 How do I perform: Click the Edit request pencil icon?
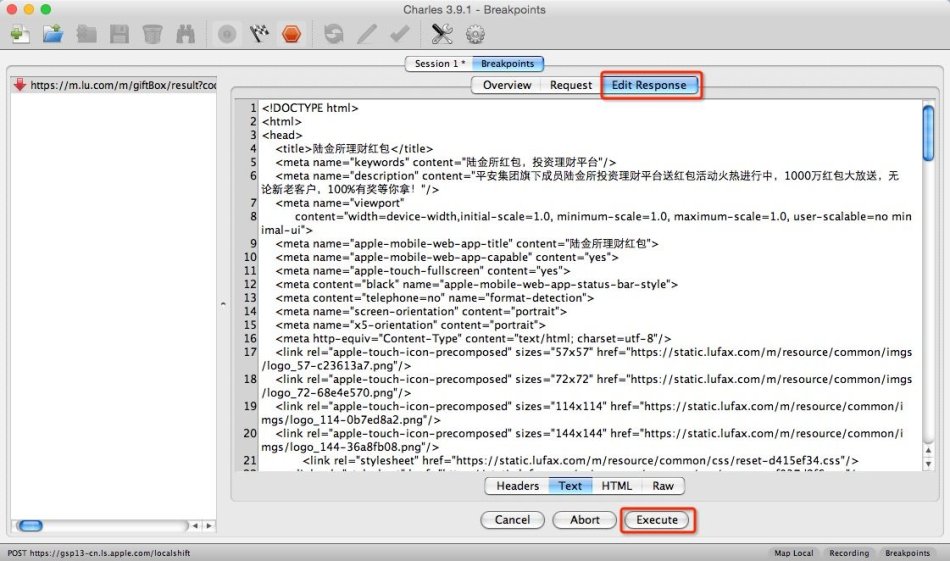pyautogui.click(x=367, y=34)
